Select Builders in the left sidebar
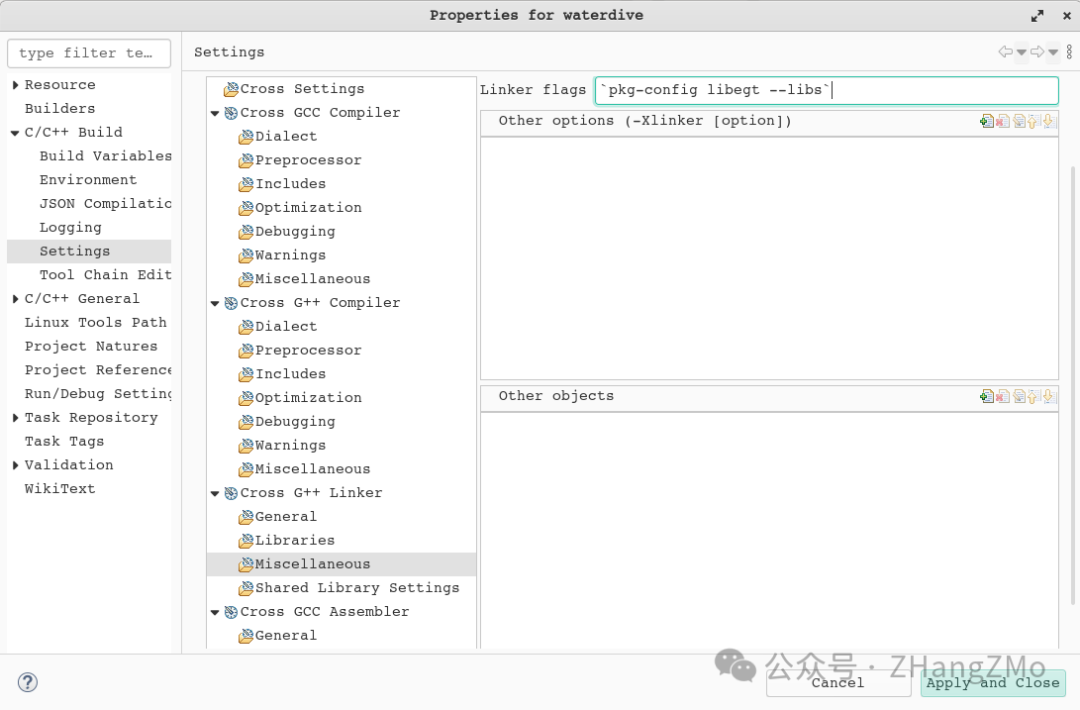The image size is (1080, 710). point(60,109)
